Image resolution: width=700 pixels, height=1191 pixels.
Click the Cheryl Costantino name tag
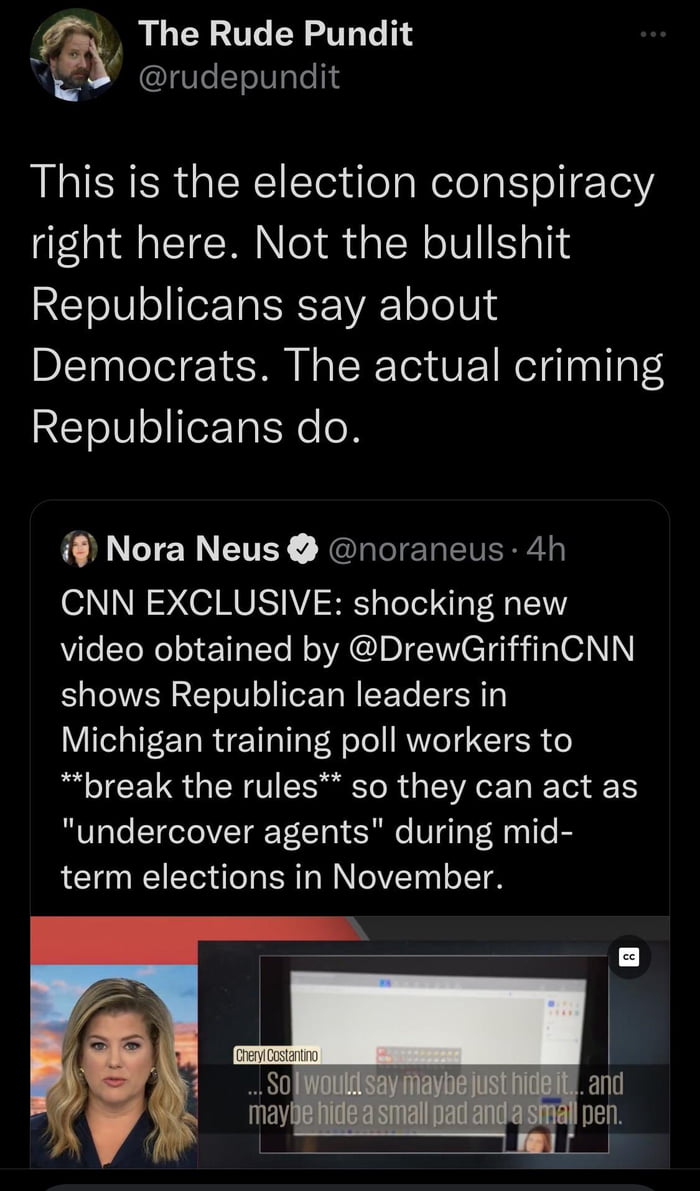(276, 1055)
